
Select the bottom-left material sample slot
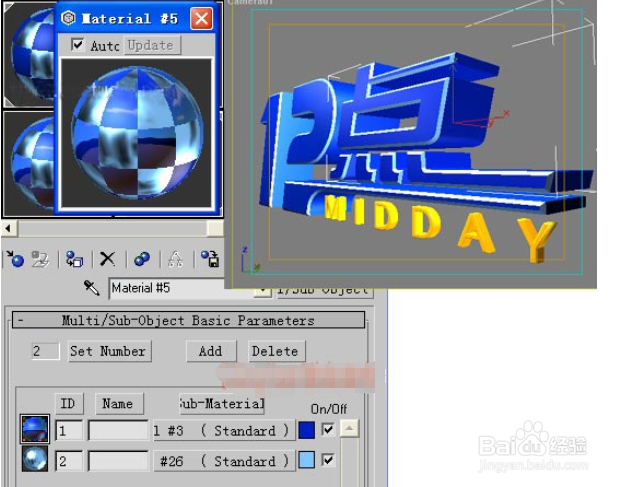pyautogui.click(x=28, y=163)
